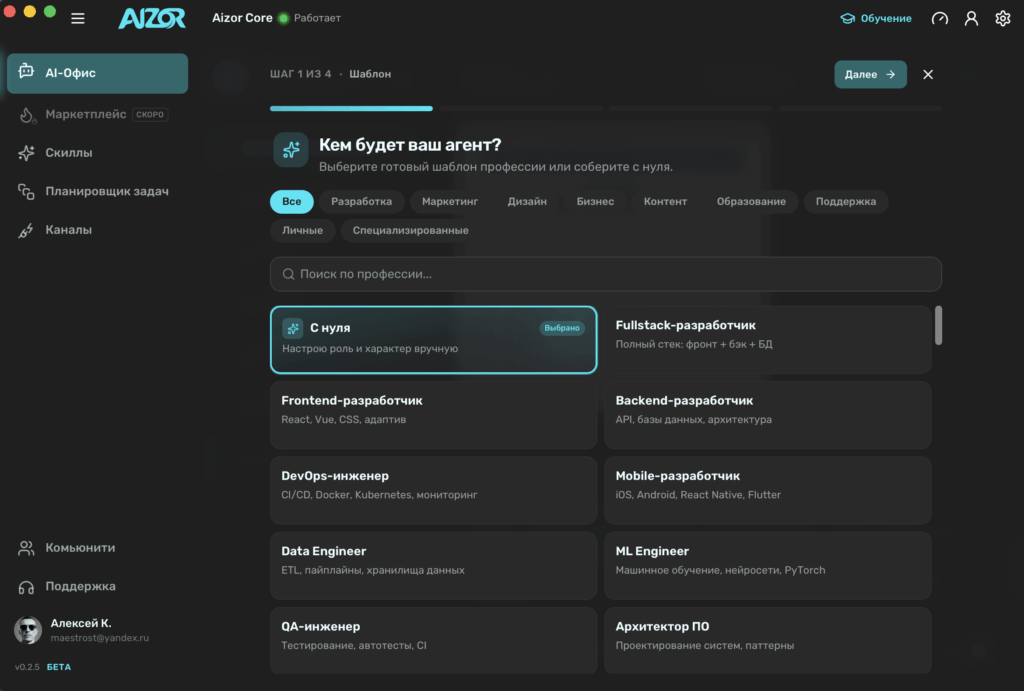Viewport: 1024px width, 691px height.
Task: Filter templates by Разработка
Action: (x=361, y=201)
